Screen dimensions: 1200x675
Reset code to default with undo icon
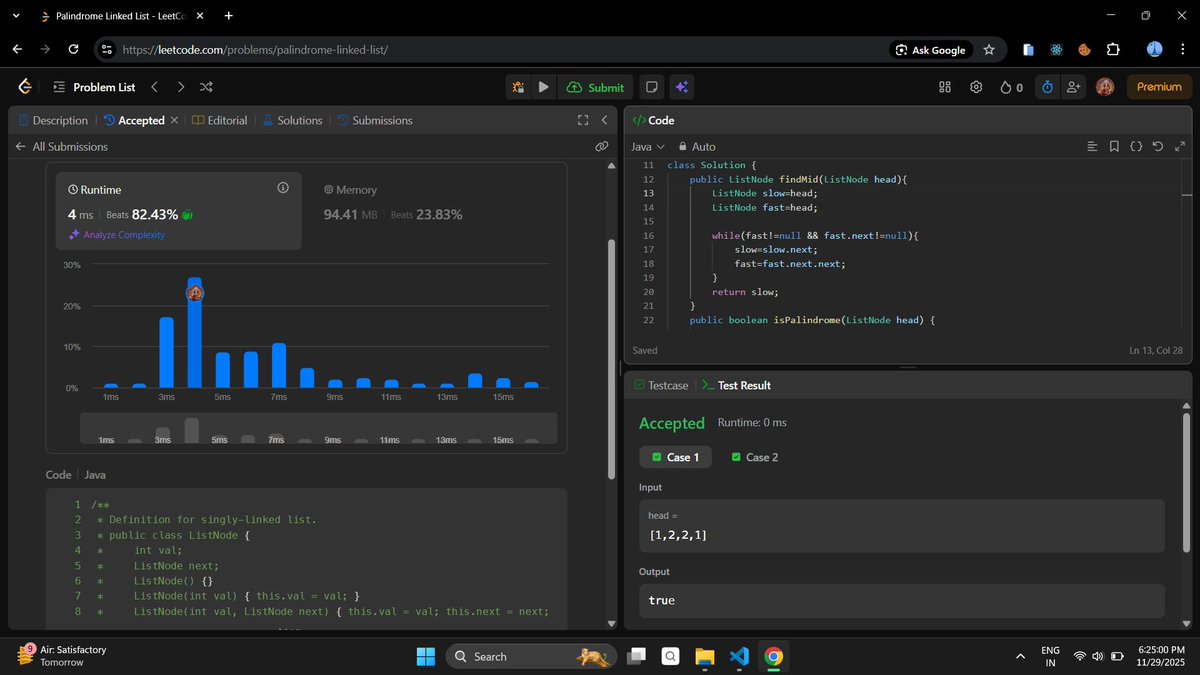pos(1158,146)
